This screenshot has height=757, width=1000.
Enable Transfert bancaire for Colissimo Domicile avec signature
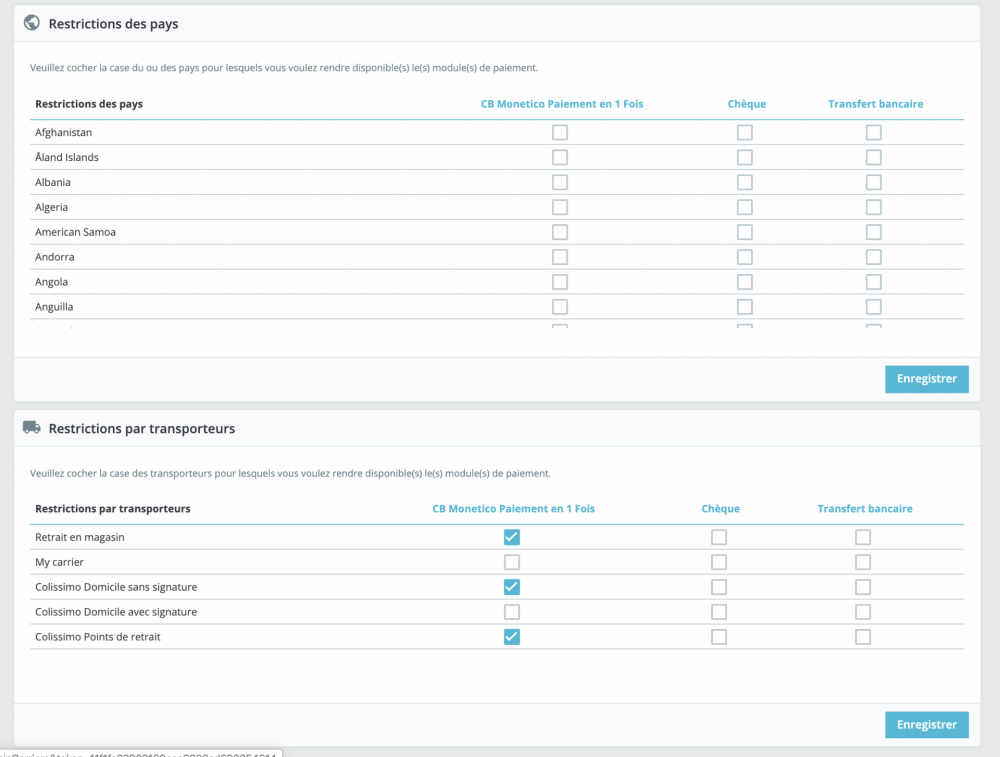(863, 612)
